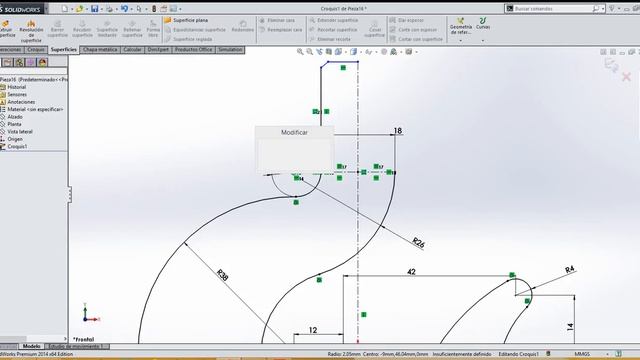Viewport: 640px width, 360px height.
Task: Switch to the DimXpert tab
Action: pos(158,49)
